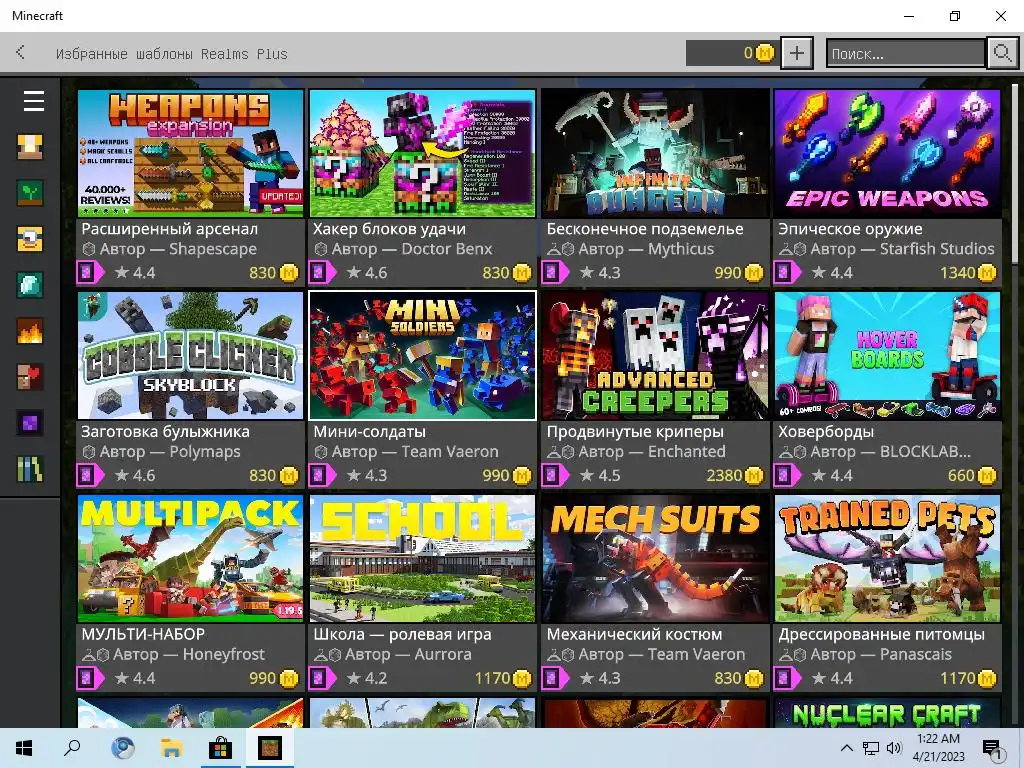Viewport: 1024px width, 768px height.
Task: Open Mini Soldiers thumbnail
Action: click(423, 355)
